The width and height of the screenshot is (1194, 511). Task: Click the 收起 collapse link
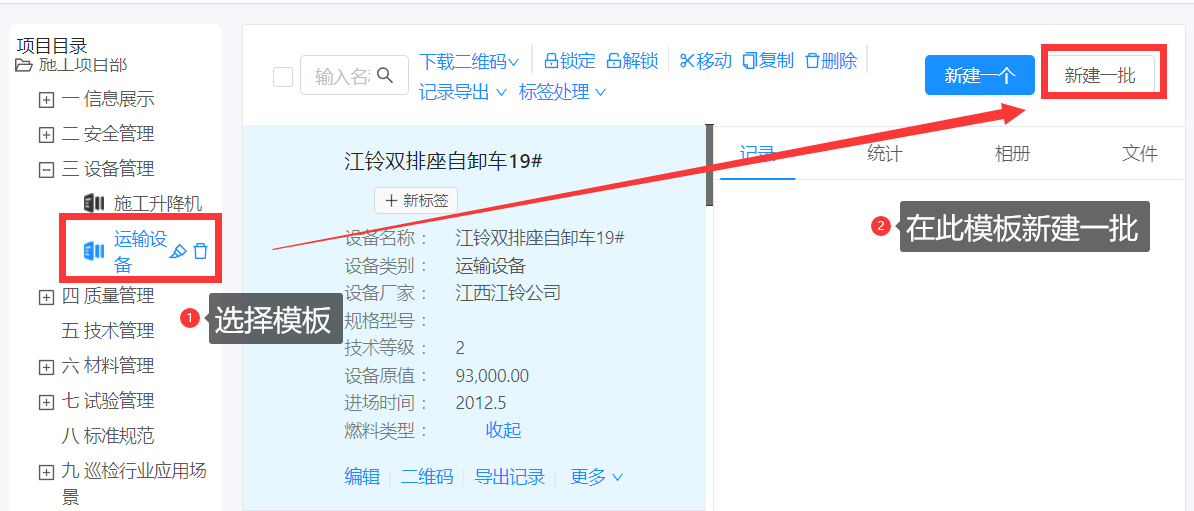pyautogui.click(x=503, y=430)
